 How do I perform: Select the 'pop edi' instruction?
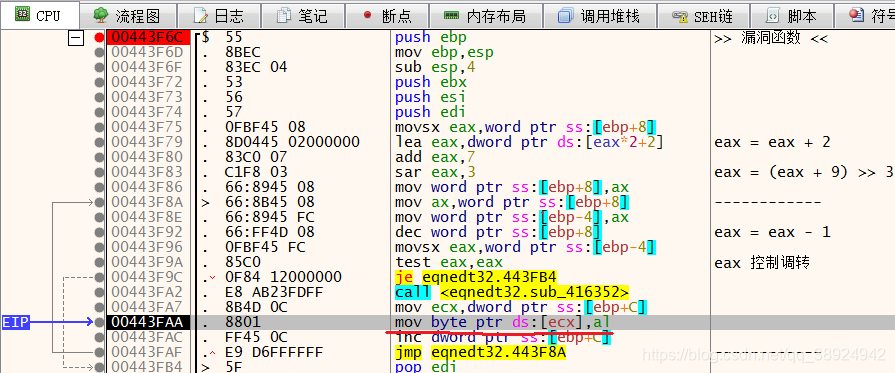click(x=426, y=367)
